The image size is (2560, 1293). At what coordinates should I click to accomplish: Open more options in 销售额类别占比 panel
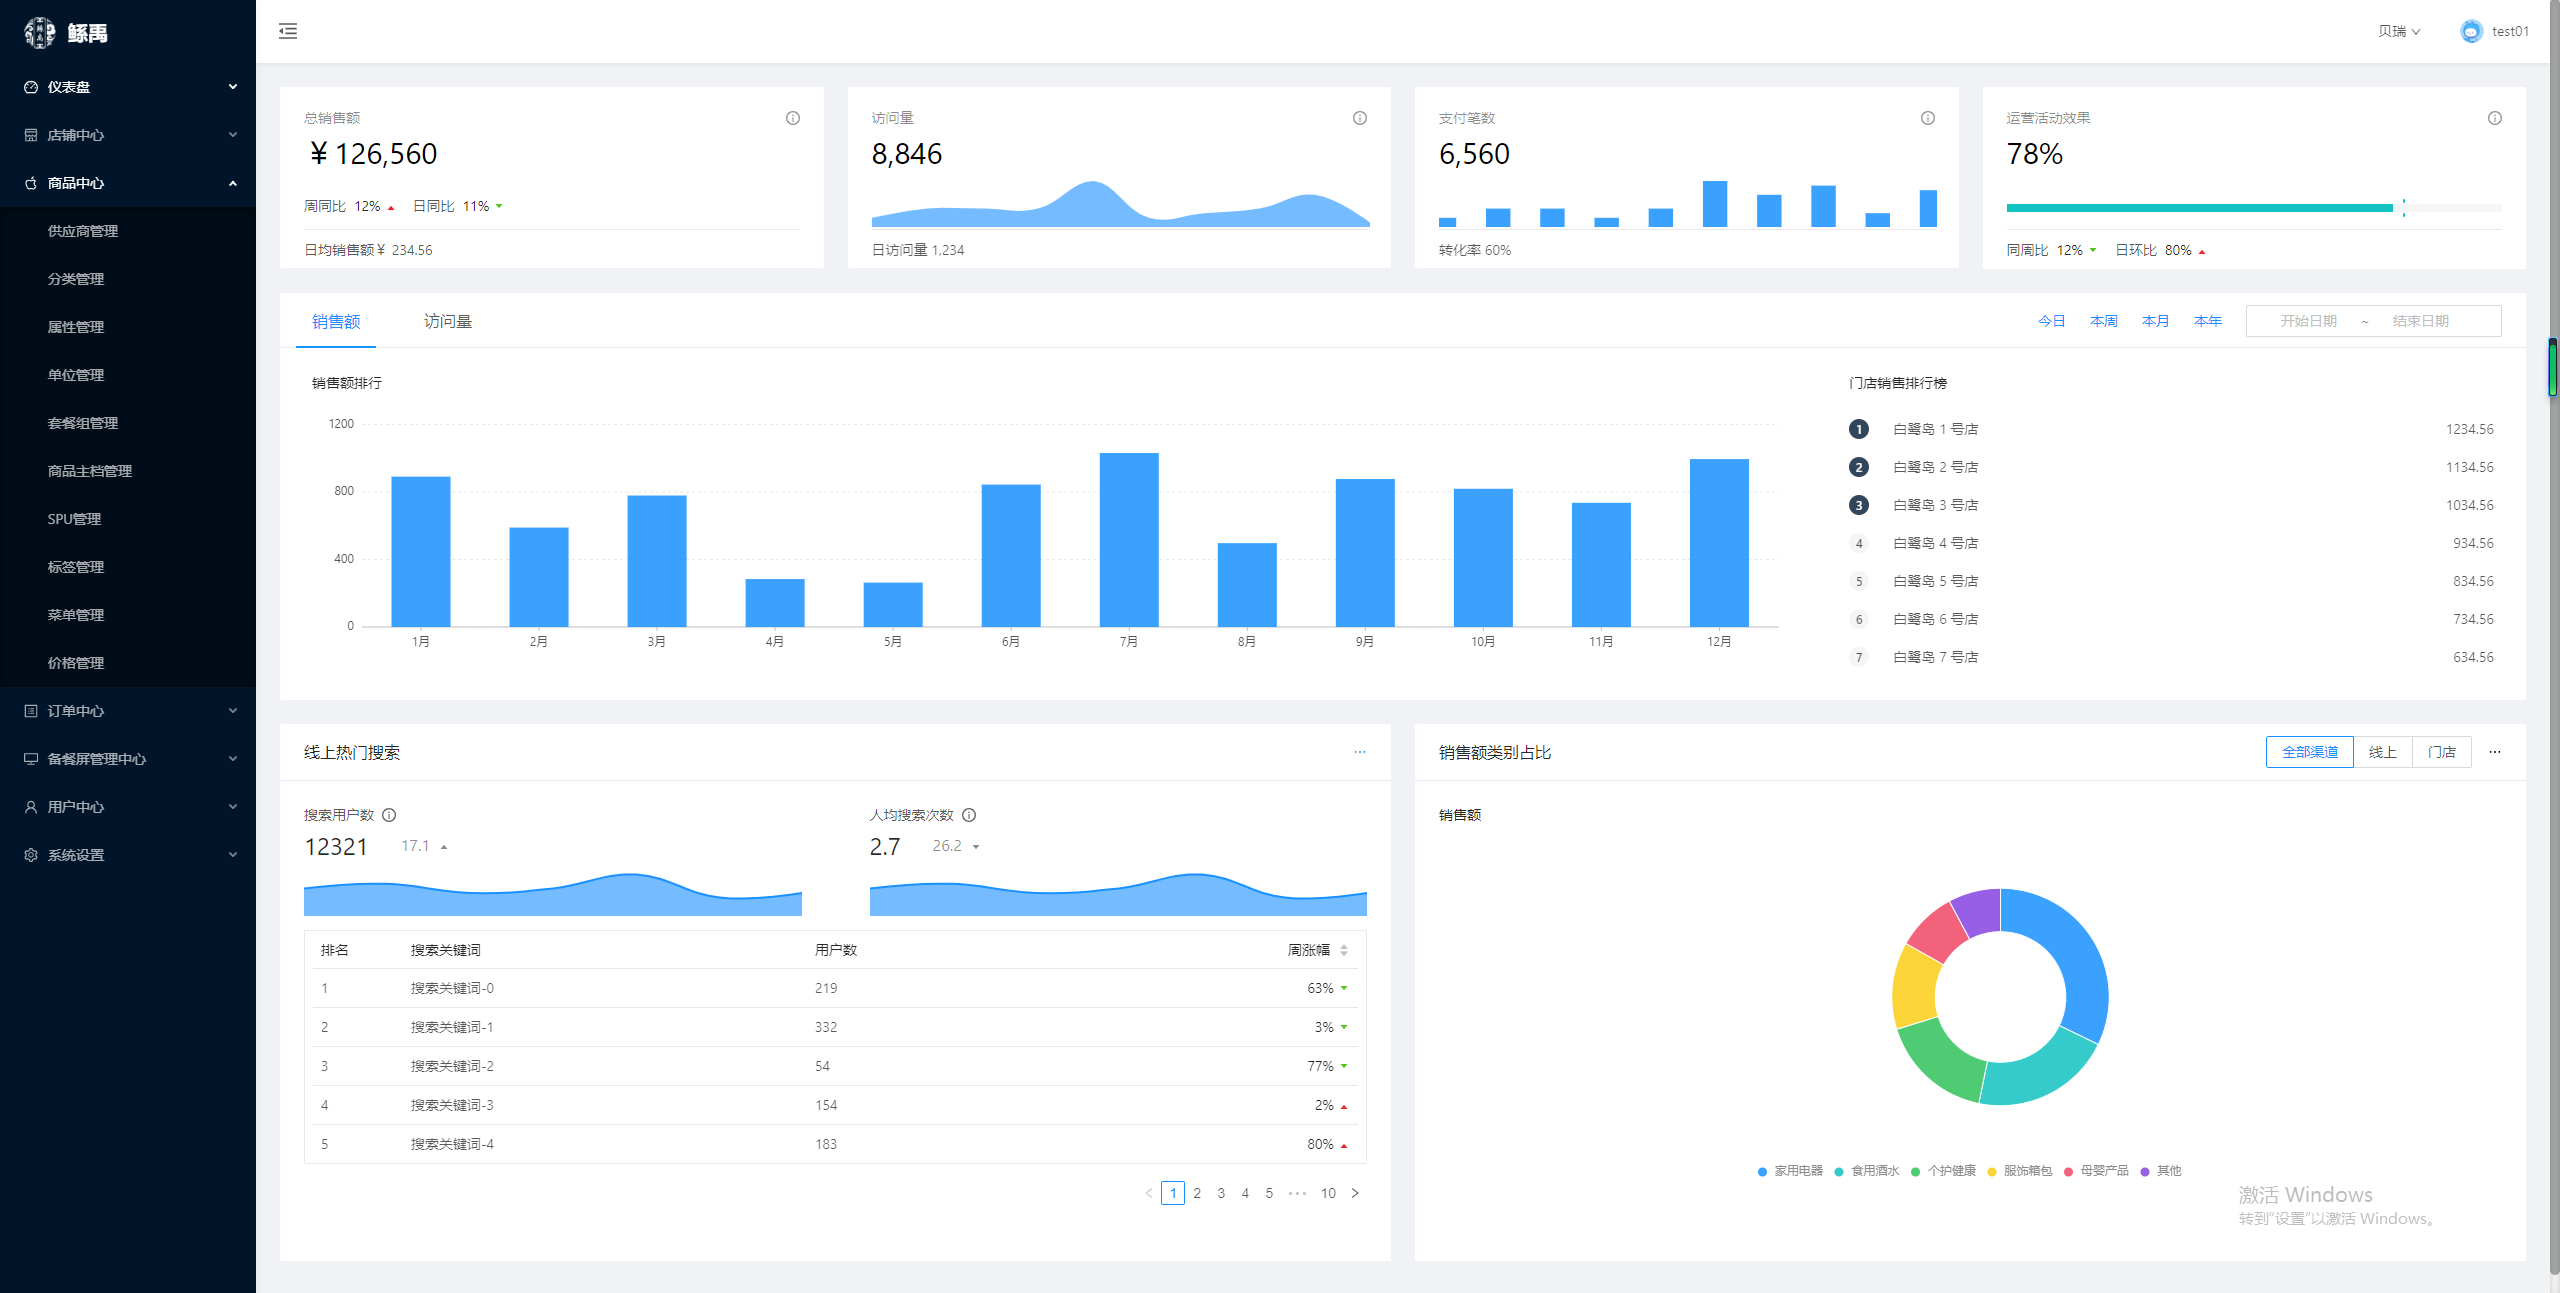2495,752
